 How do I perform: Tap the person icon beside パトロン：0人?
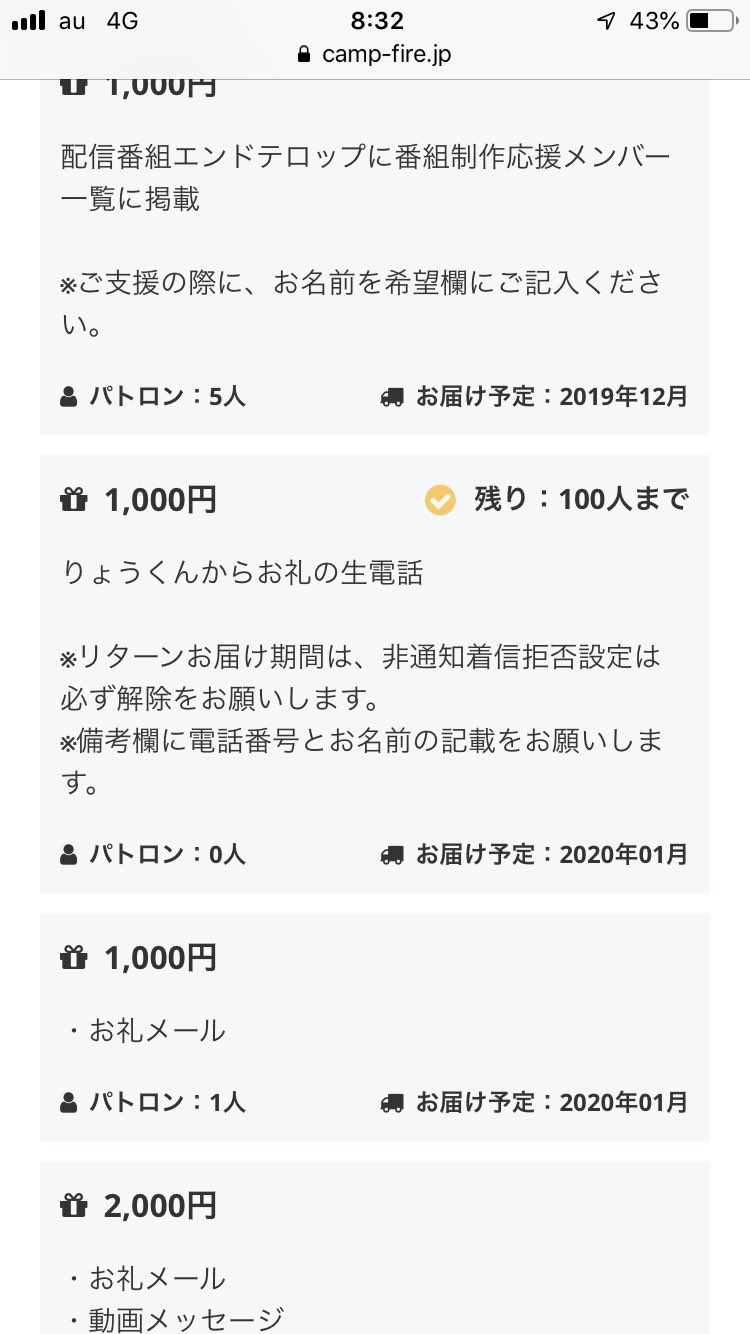tap(68, 855)
